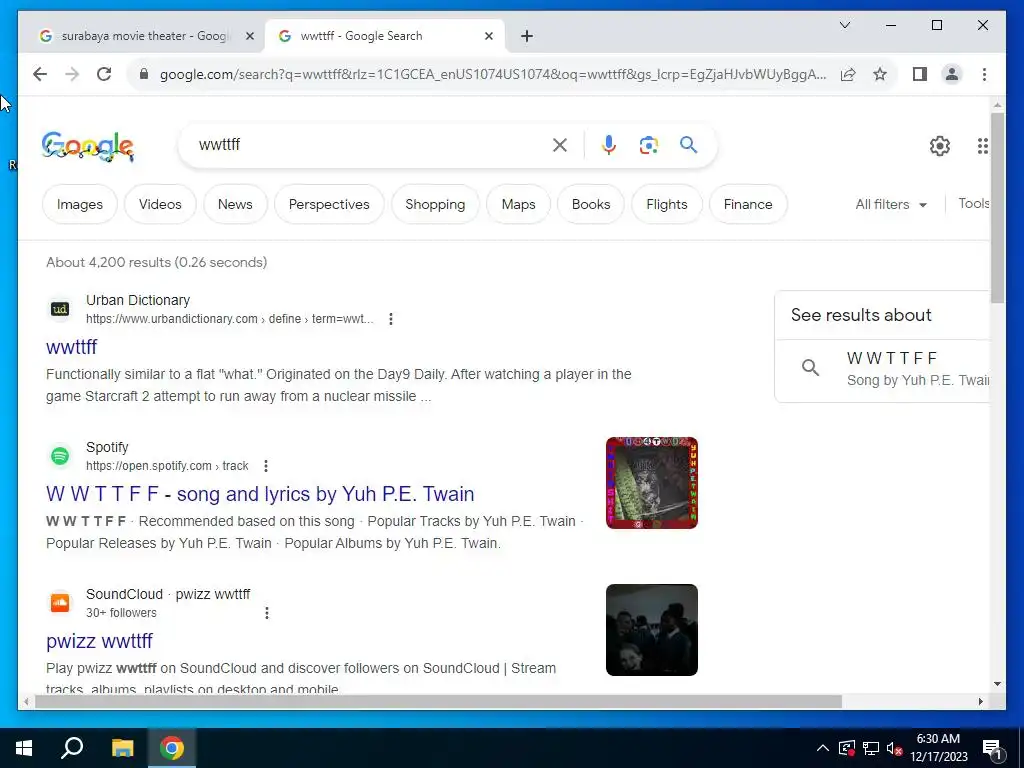Open more options for Urban Dictionary result
The width and height of the screenshot is (1024, 768).
click(x=391, y=319)
